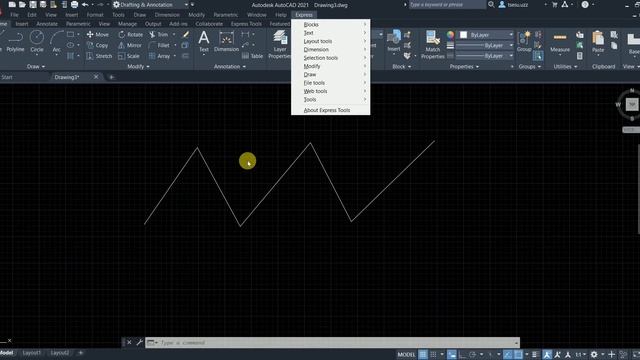Click the Mirror tool
This screenshot has width=640, height=360.
click(130, 45)
